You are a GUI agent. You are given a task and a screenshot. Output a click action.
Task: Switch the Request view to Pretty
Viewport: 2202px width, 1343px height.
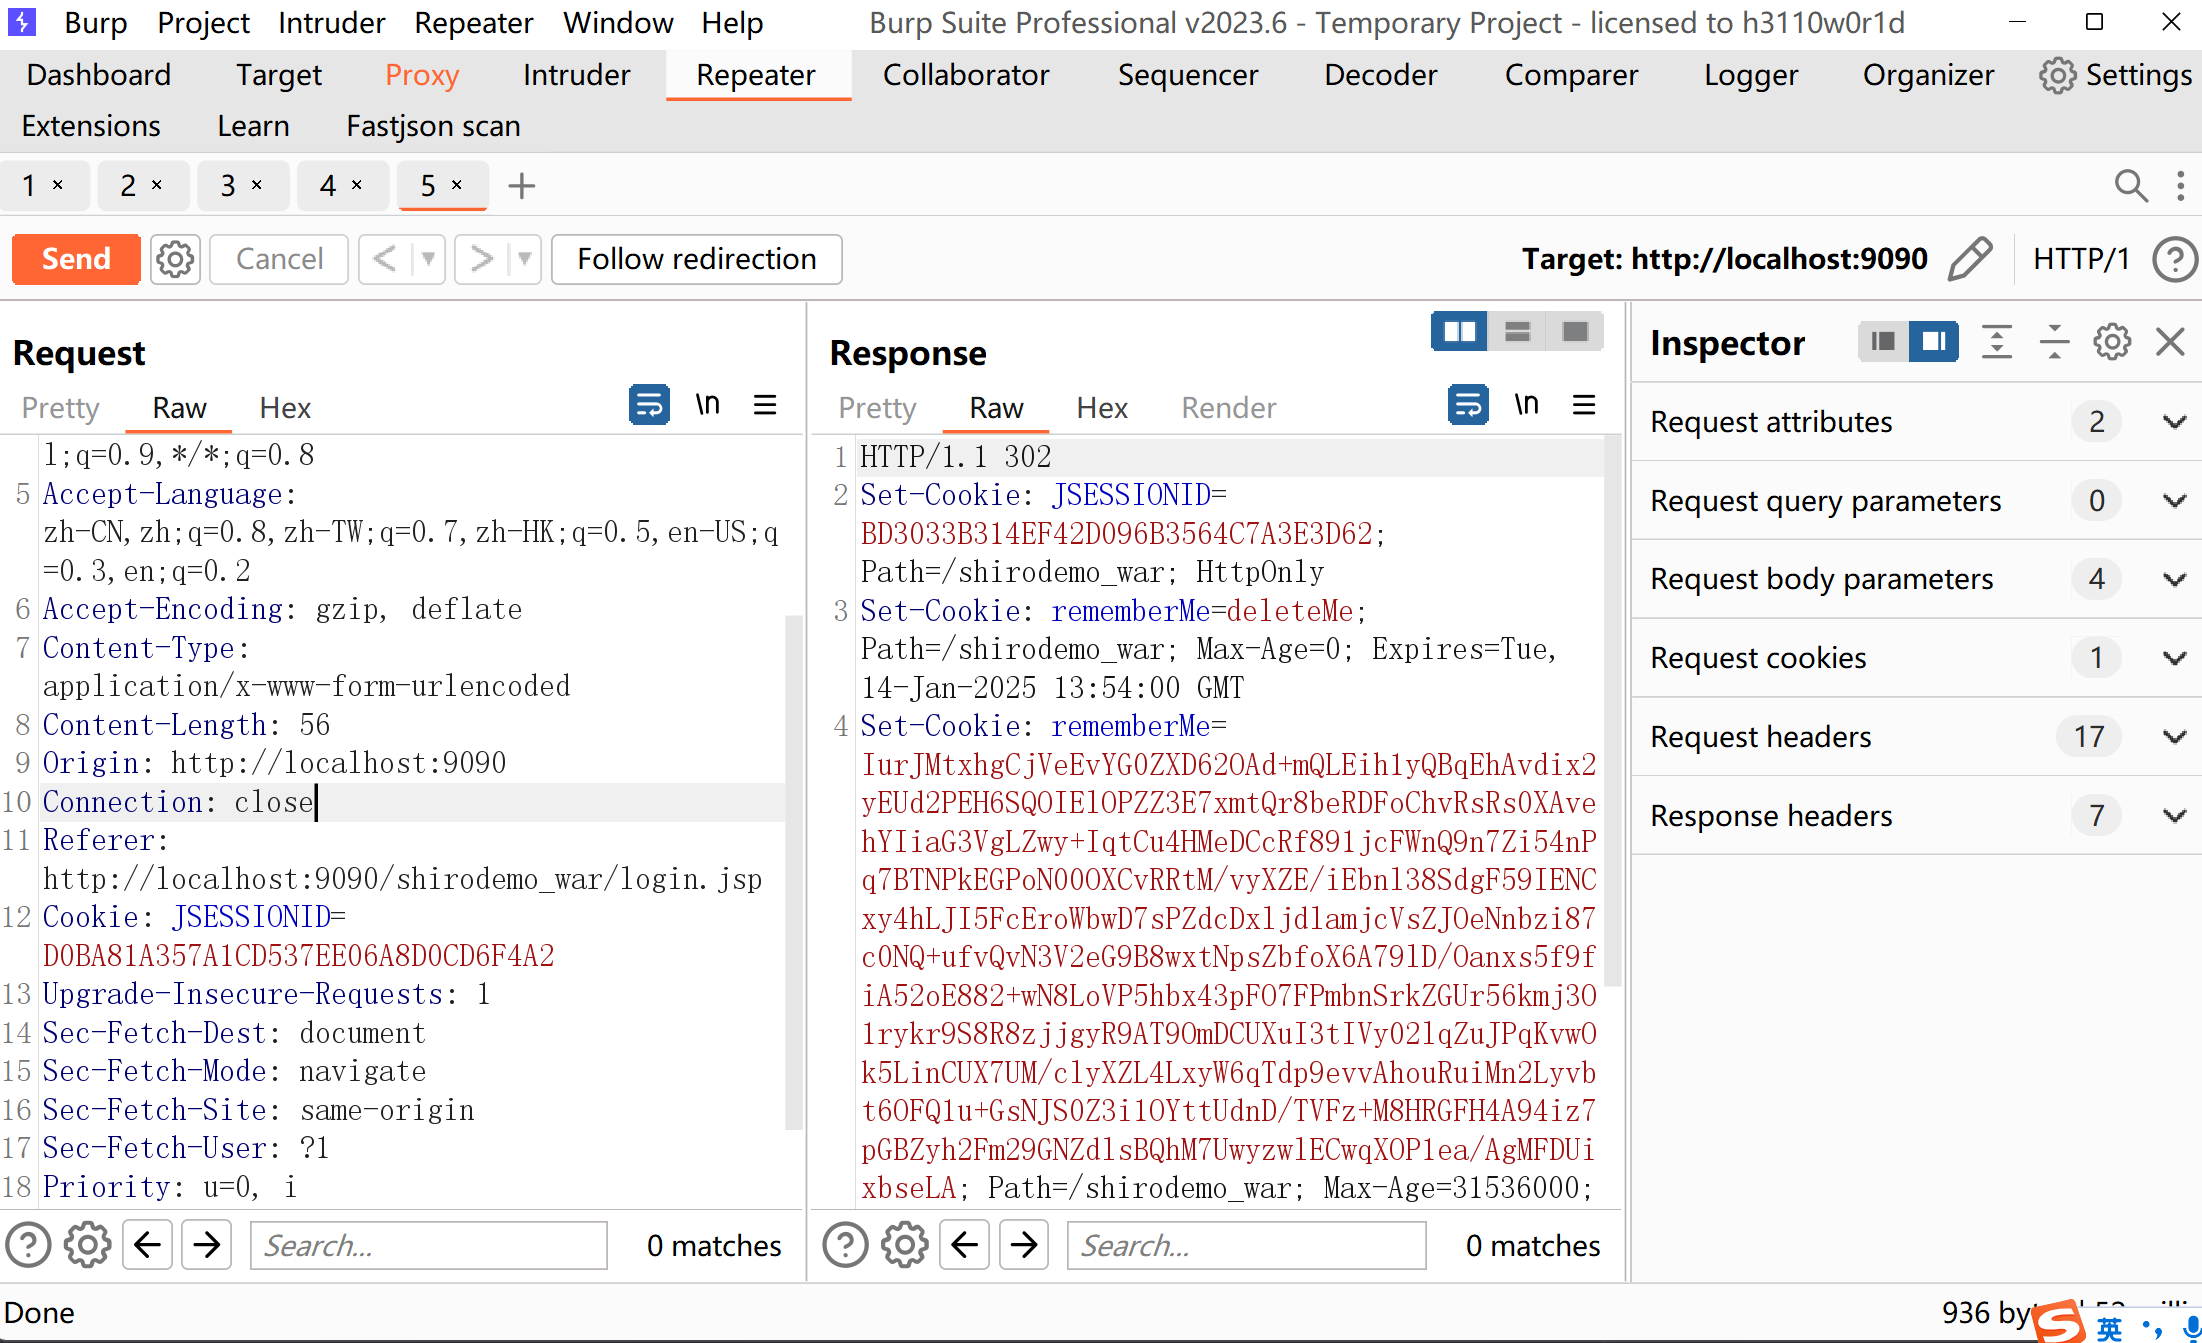61,408
